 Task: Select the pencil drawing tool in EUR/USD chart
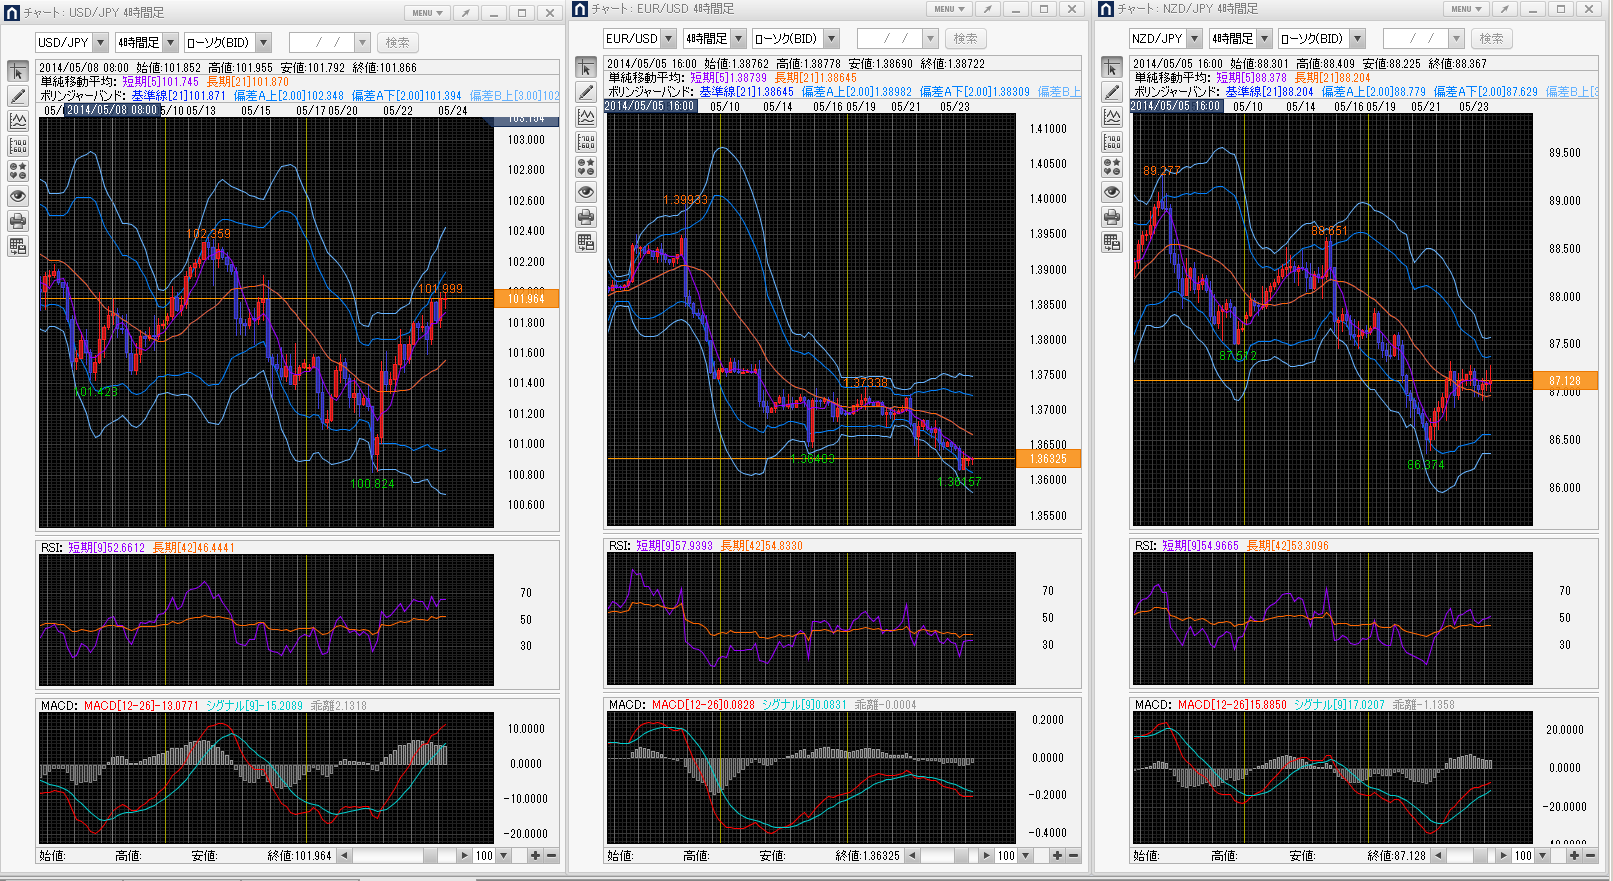click(586, 93)
